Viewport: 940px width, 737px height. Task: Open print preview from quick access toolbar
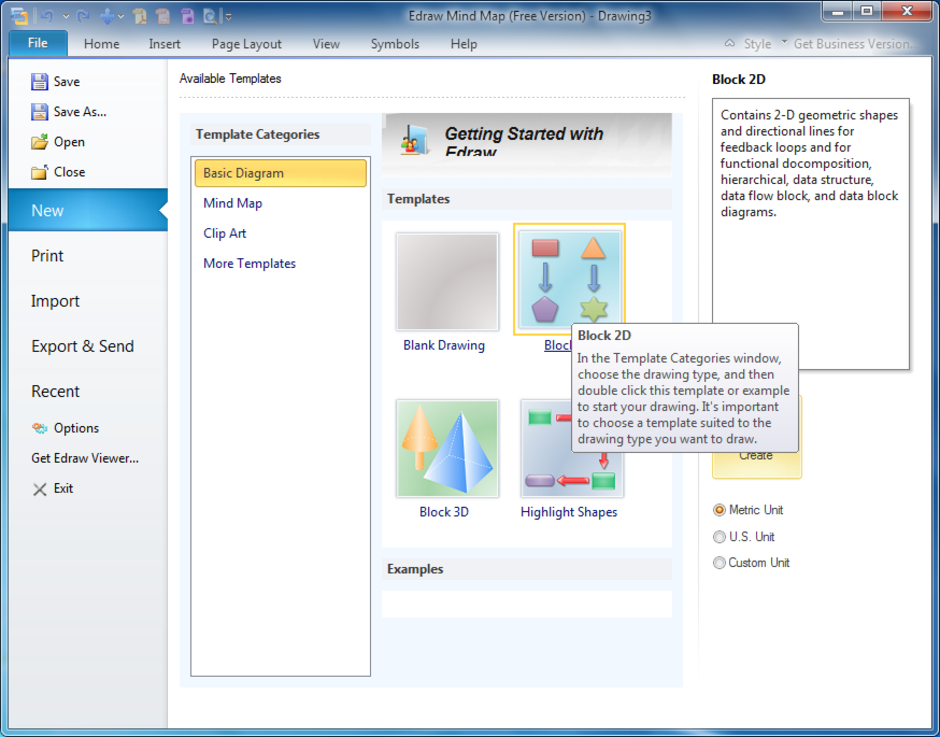click(x=210, y=16)
